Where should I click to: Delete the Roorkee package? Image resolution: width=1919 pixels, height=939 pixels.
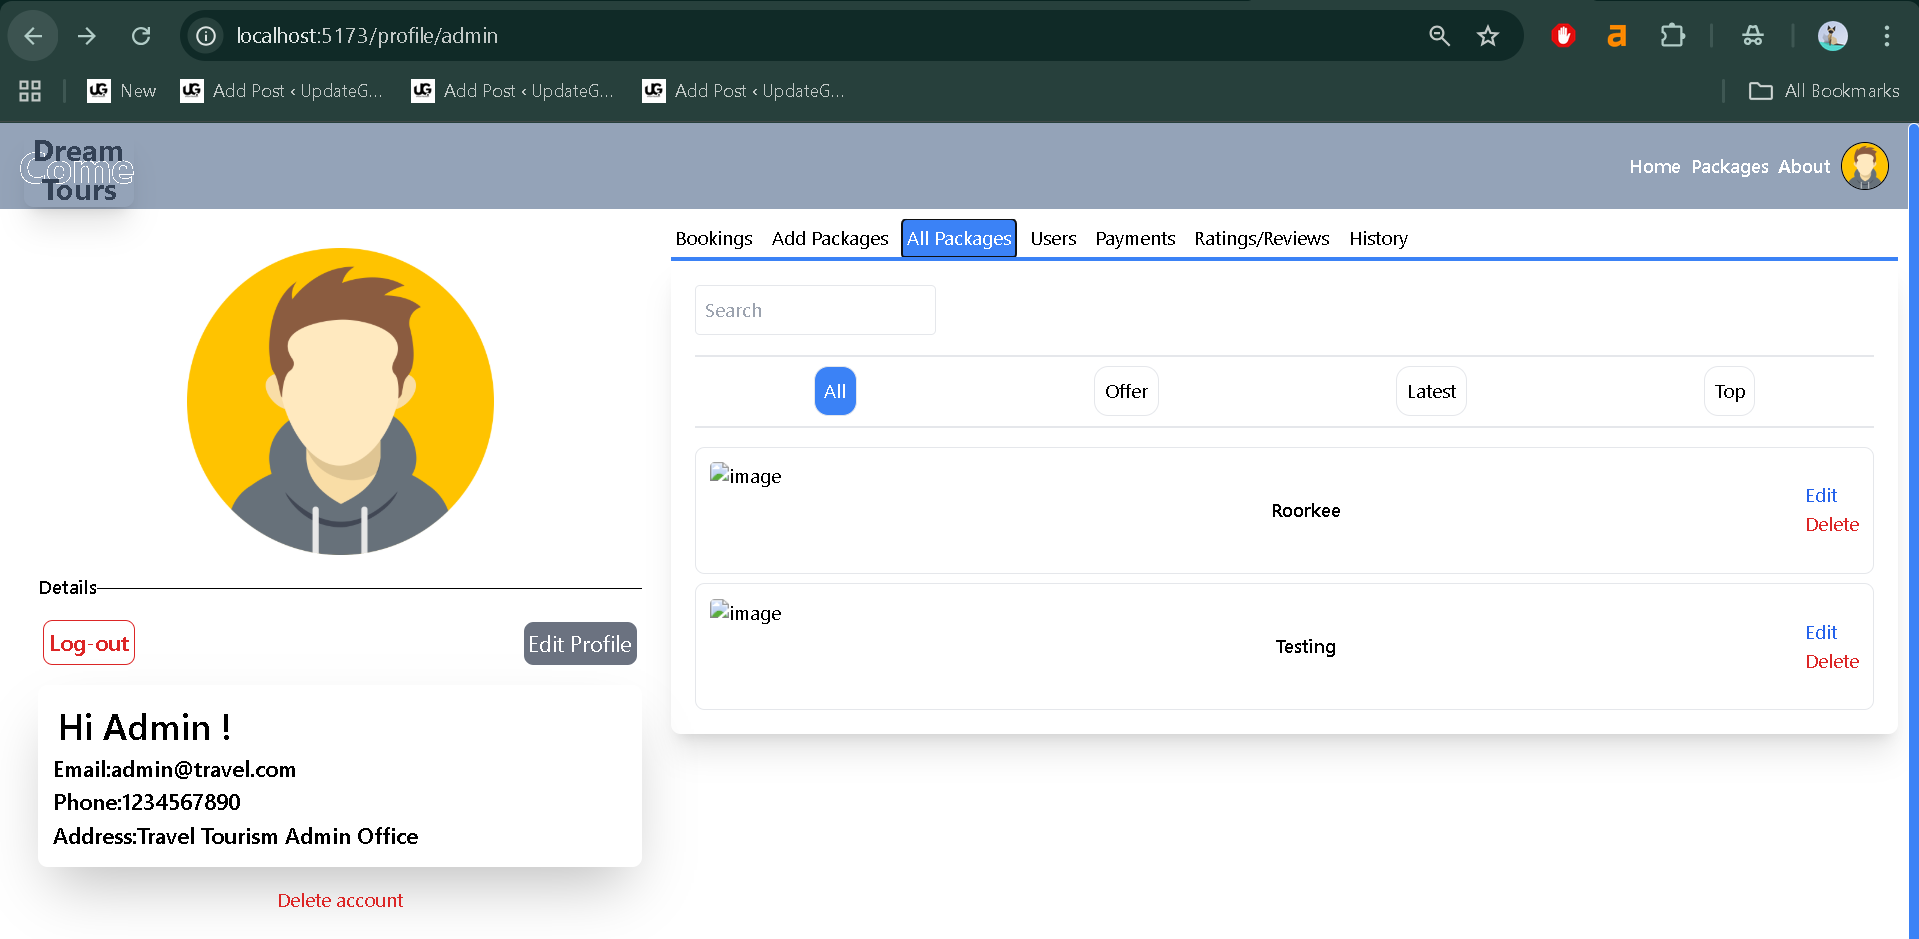pyautogui.click(x=1831, y=525)
